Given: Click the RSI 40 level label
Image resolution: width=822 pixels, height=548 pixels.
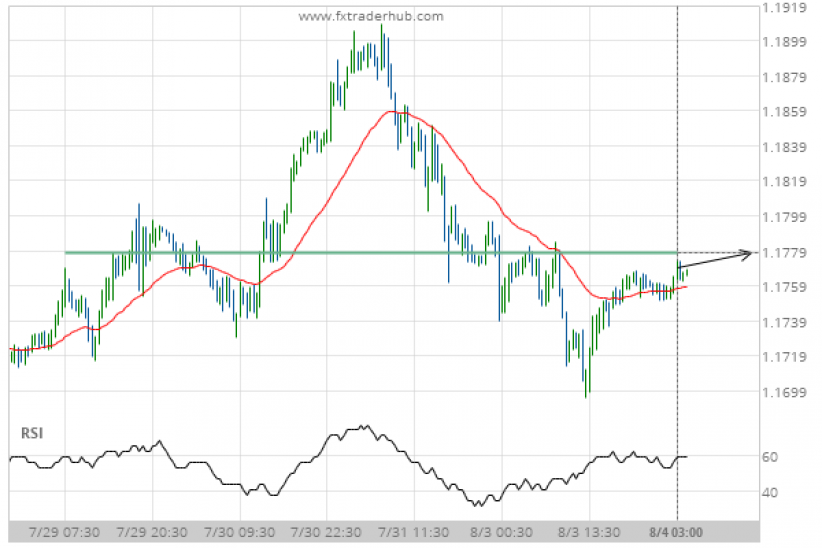Looking at the screenshot, I should click(770, 493).
